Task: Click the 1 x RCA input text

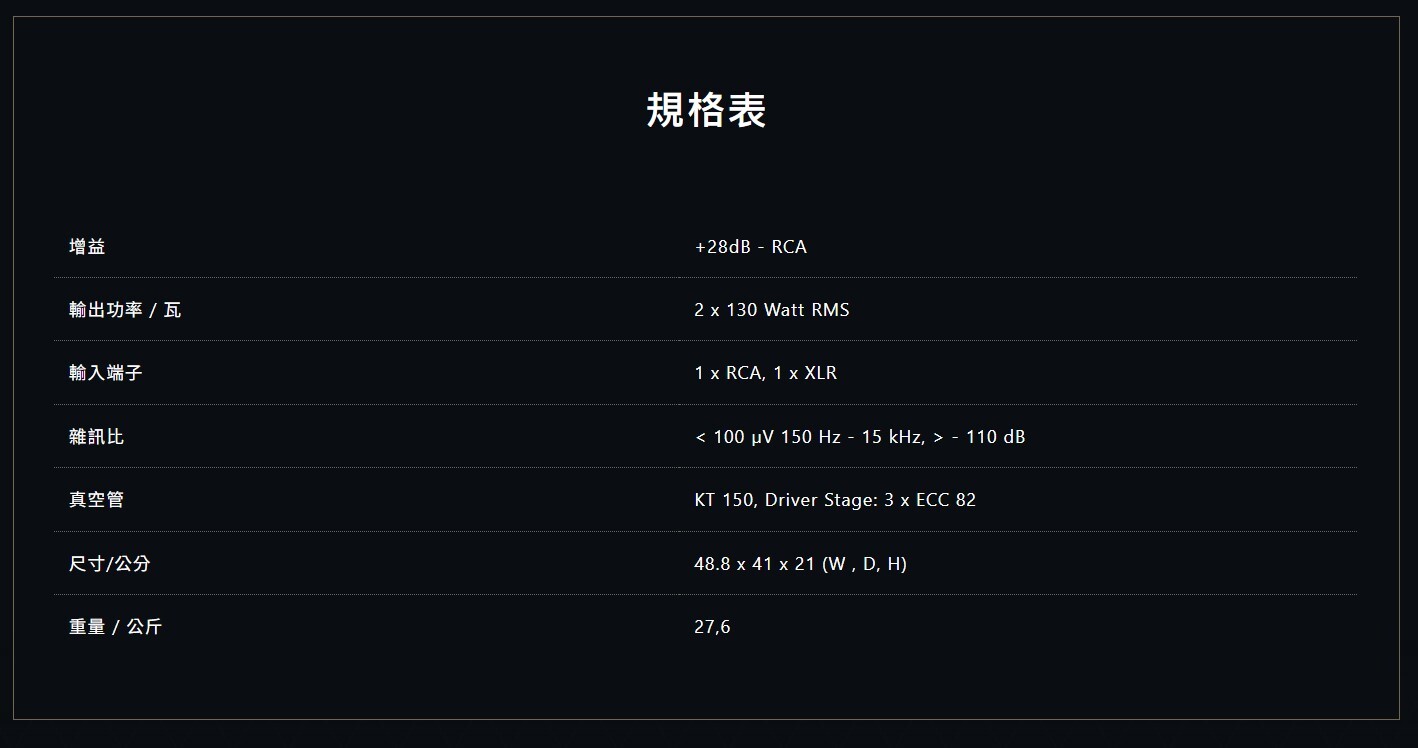Action: 729,373
